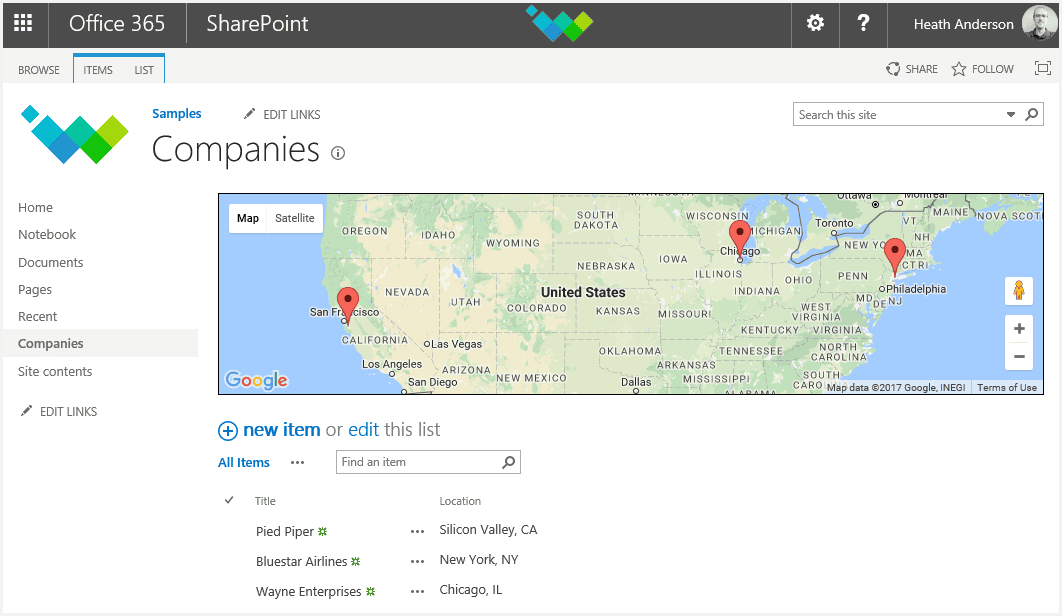Switch the map to Map view

[x=248, y=218]
